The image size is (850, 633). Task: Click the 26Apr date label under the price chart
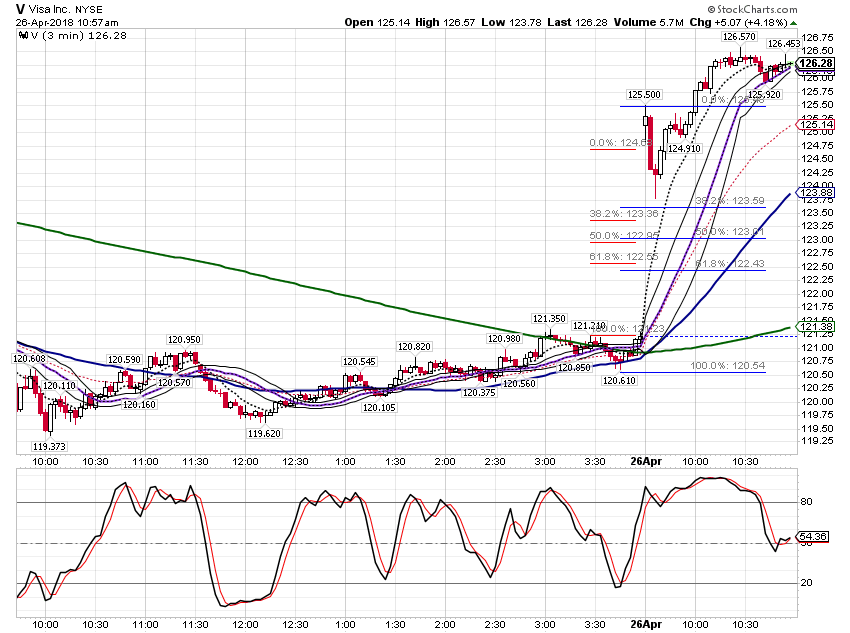[646, 461]
